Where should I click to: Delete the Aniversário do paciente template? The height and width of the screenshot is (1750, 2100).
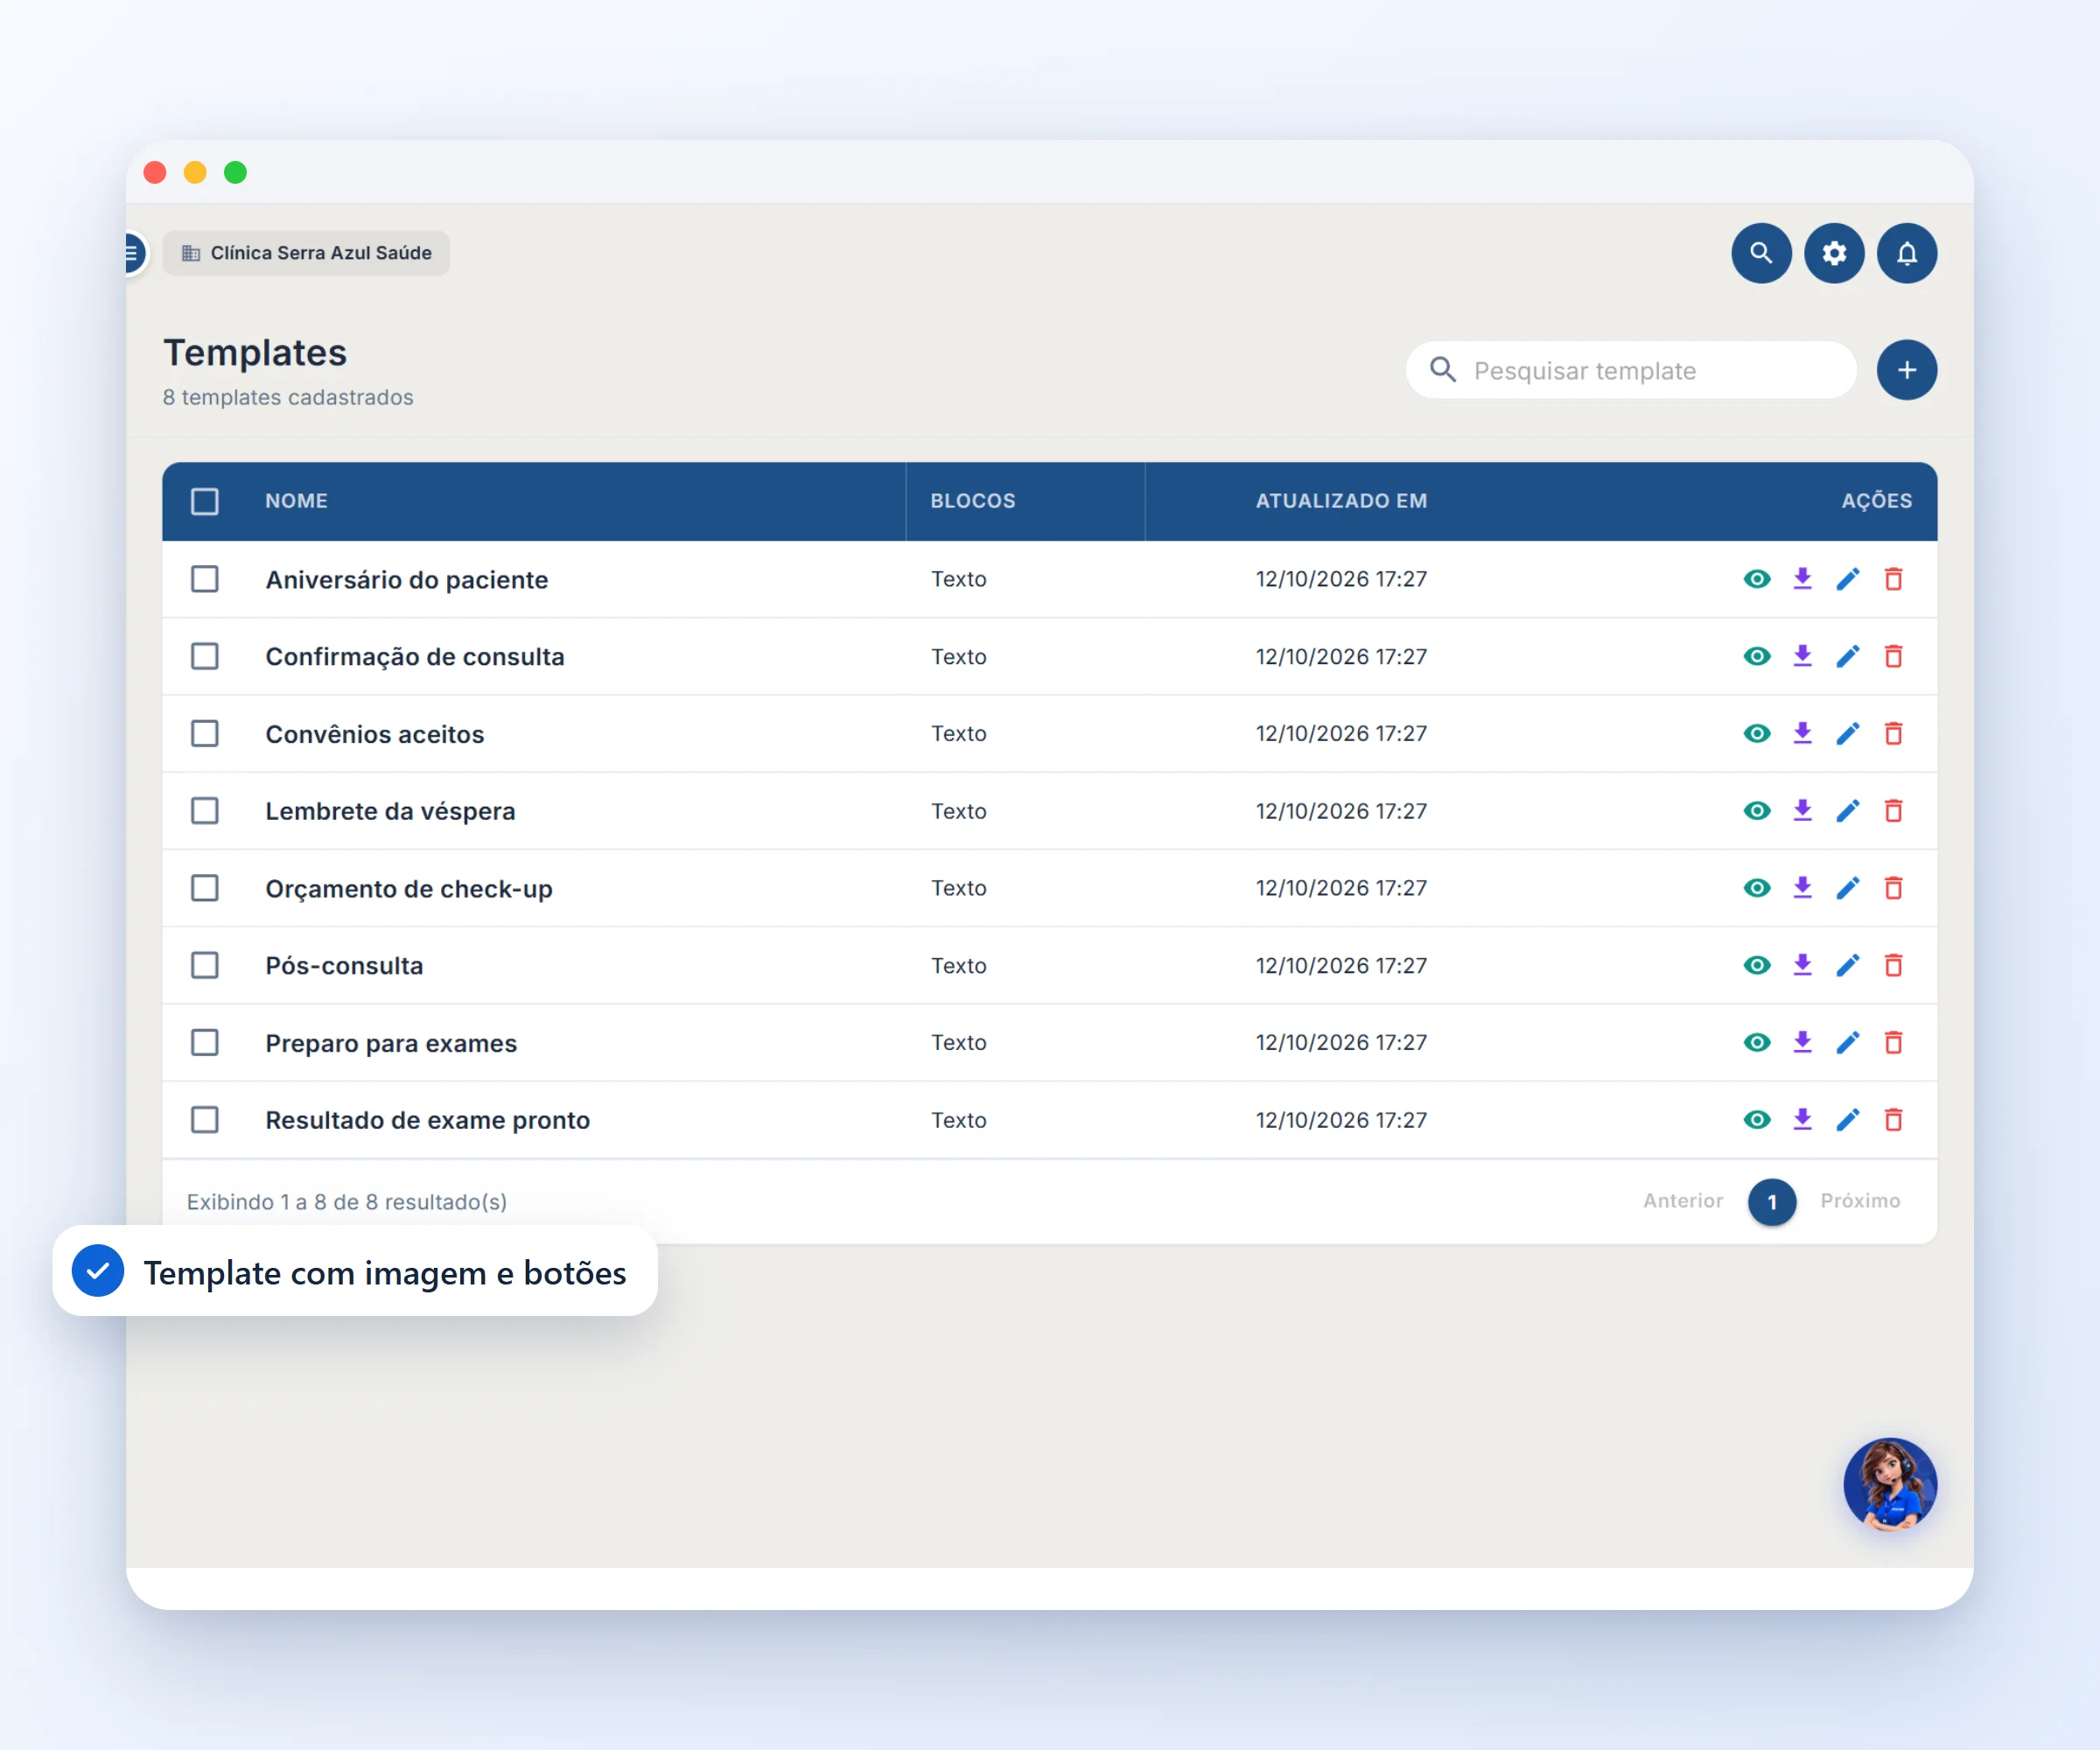(1893, 579)
